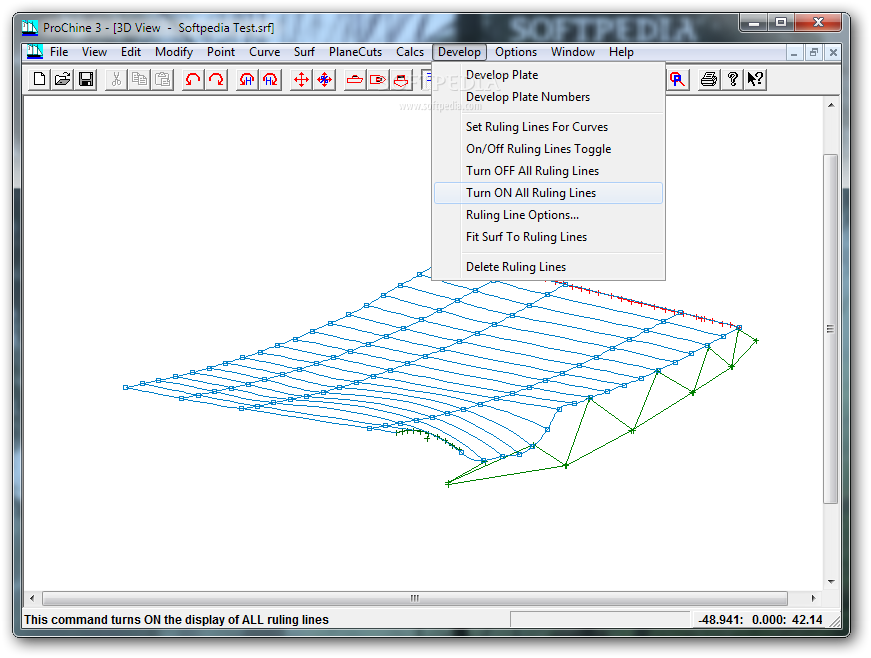Rotate view clockwise with right red arrow icon
The width and height of the screenshot is (871, 658).
216,79
